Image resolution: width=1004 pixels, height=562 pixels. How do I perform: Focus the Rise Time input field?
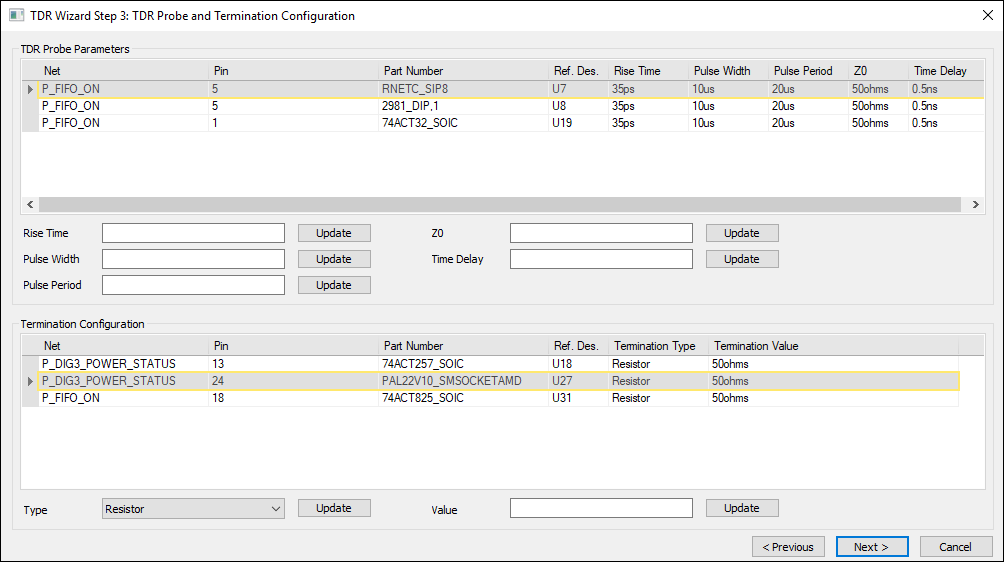coord(193,233)
